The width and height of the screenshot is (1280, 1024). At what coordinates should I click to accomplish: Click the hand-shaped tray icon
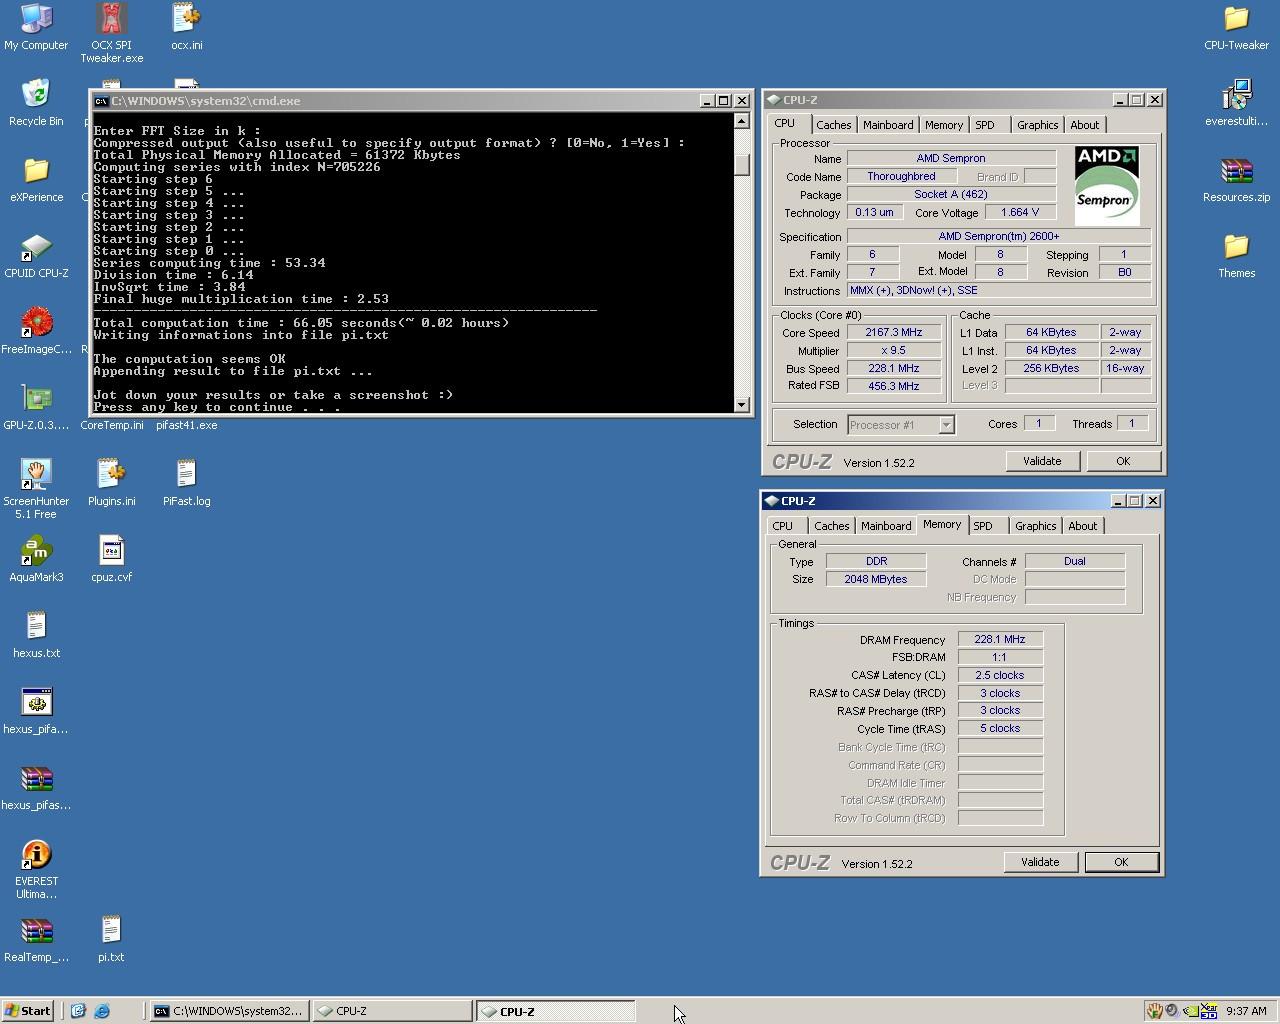pyautogui.click(x=1154, y=1011)
